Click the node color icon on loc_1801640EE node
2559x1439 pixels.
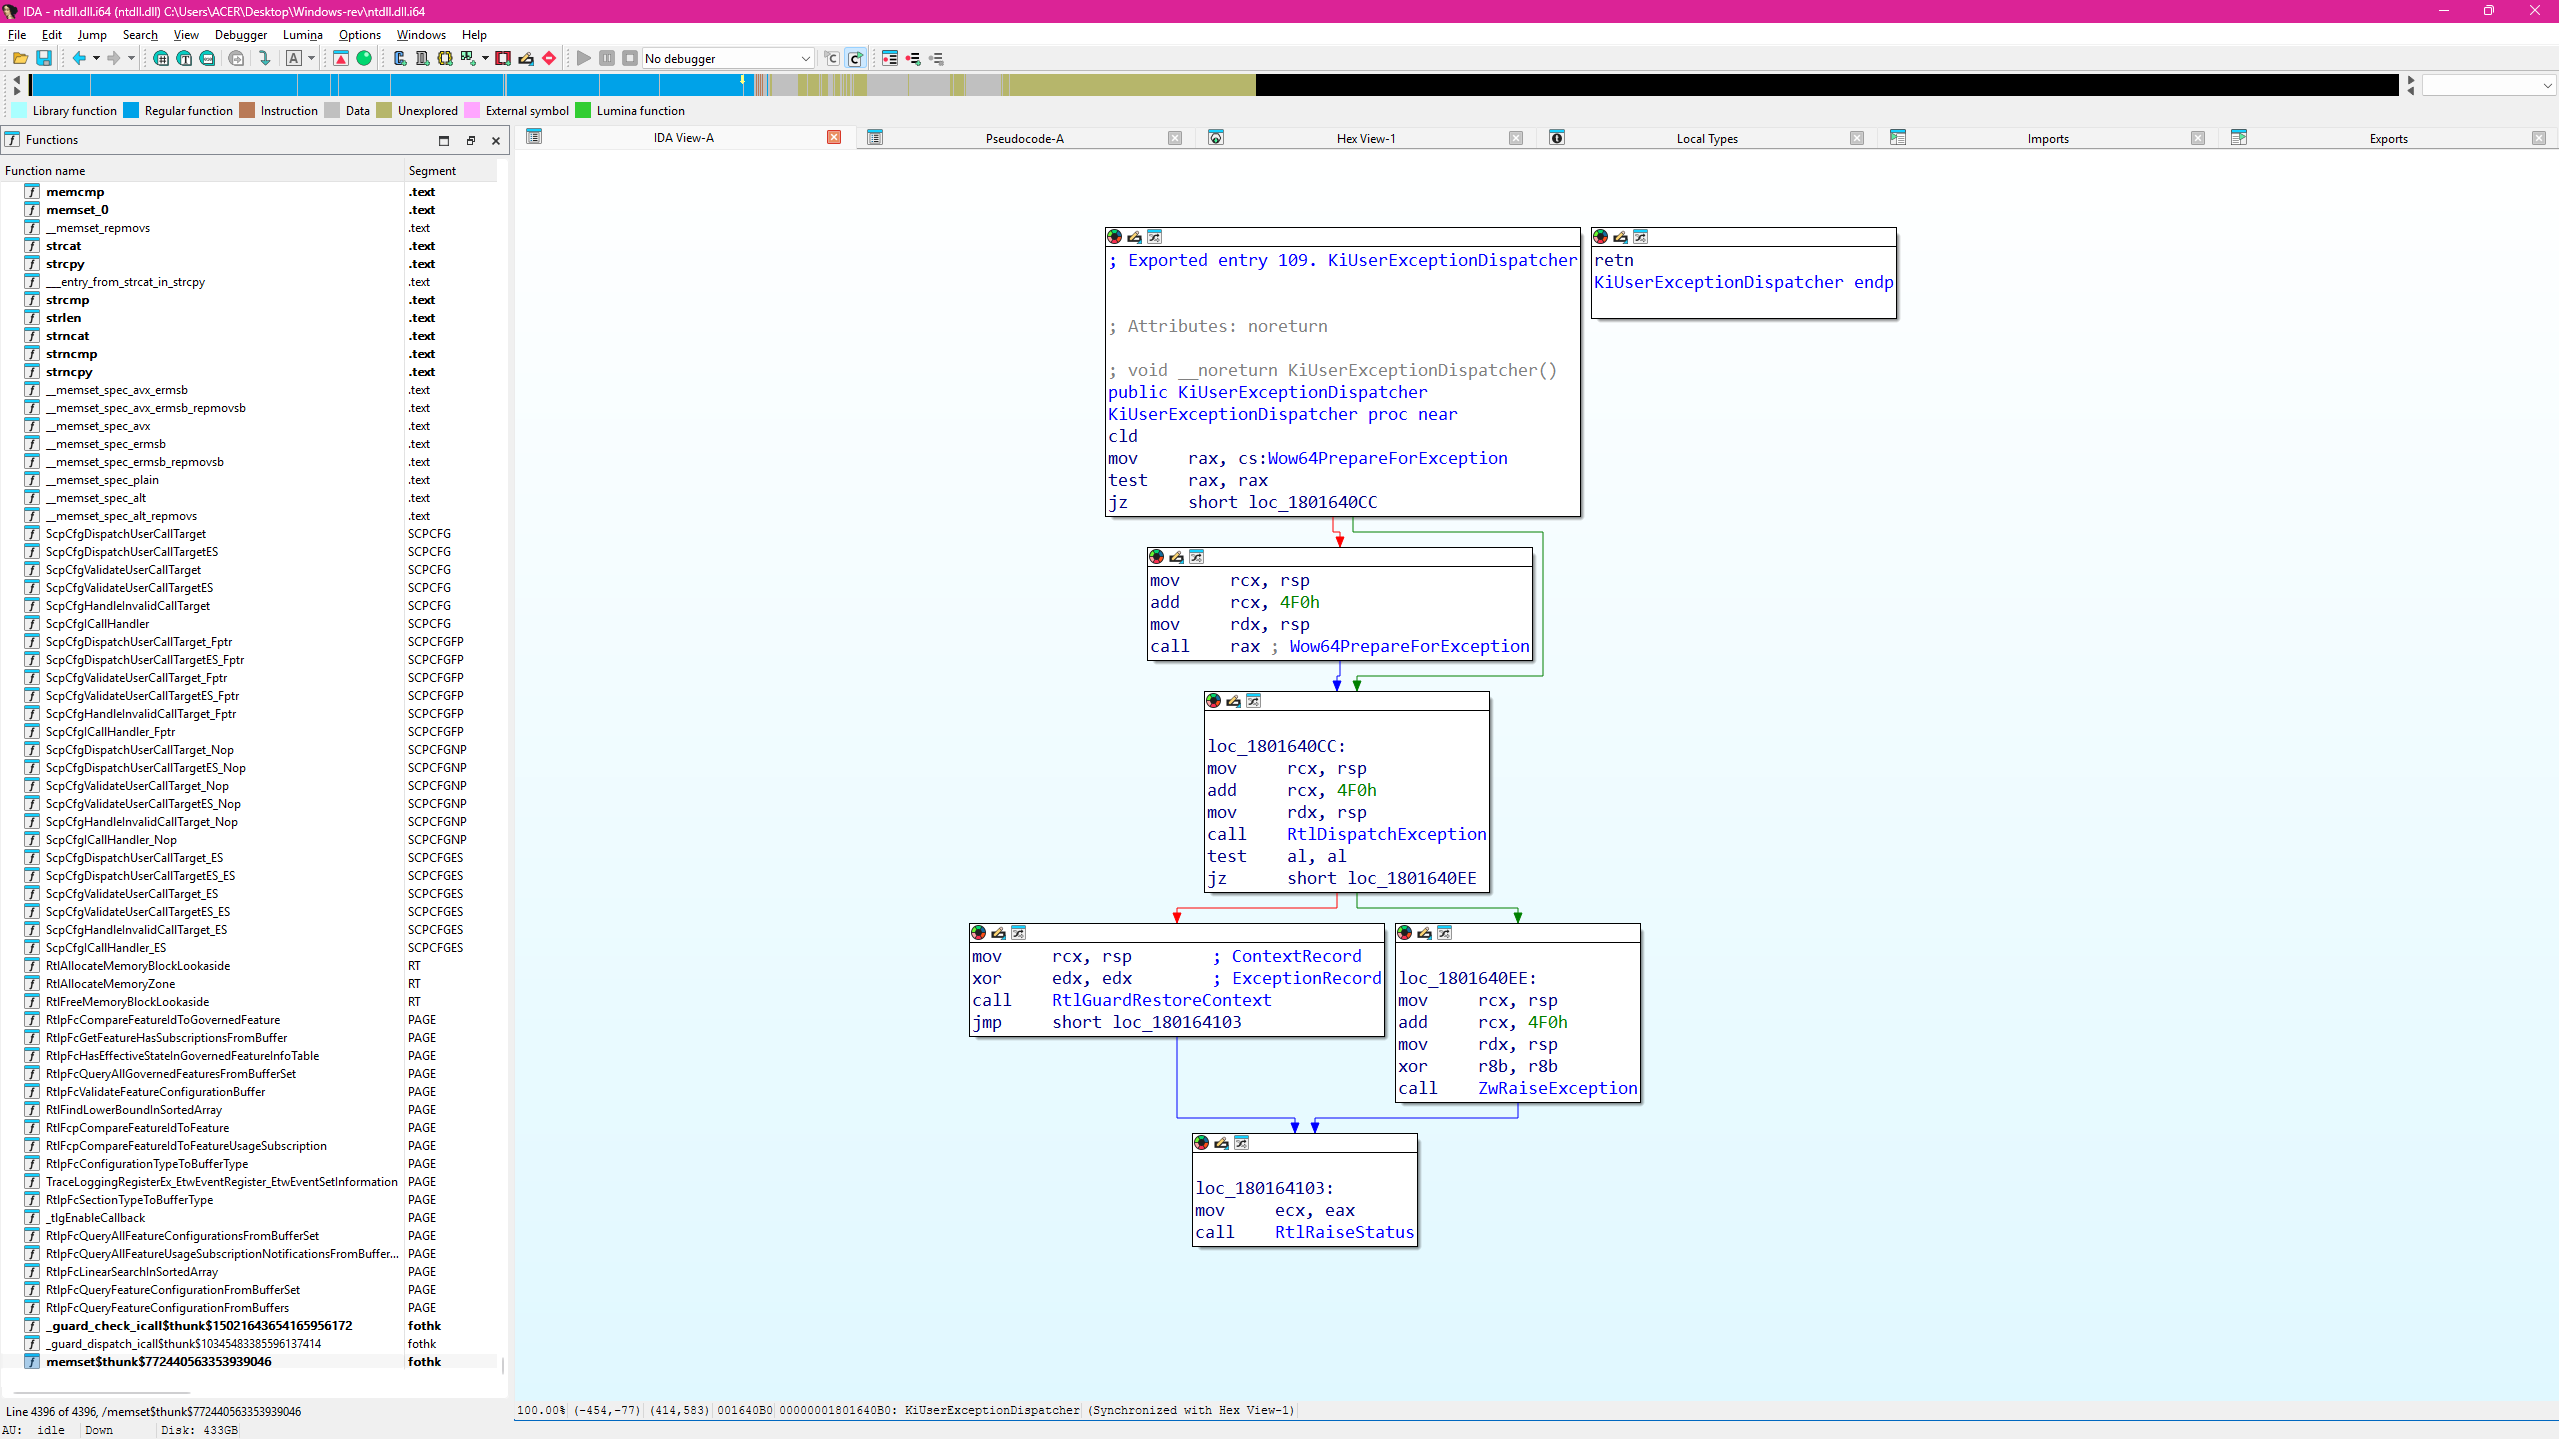coord(1404,933)
